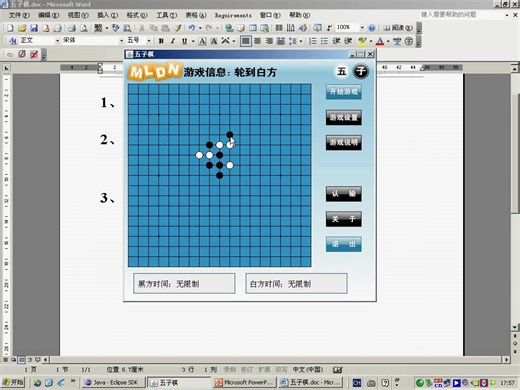Click the Format Painter brush icon
The width and height of the screenshot is (520, 390).
pyautogui.click(x=178, y=28)
